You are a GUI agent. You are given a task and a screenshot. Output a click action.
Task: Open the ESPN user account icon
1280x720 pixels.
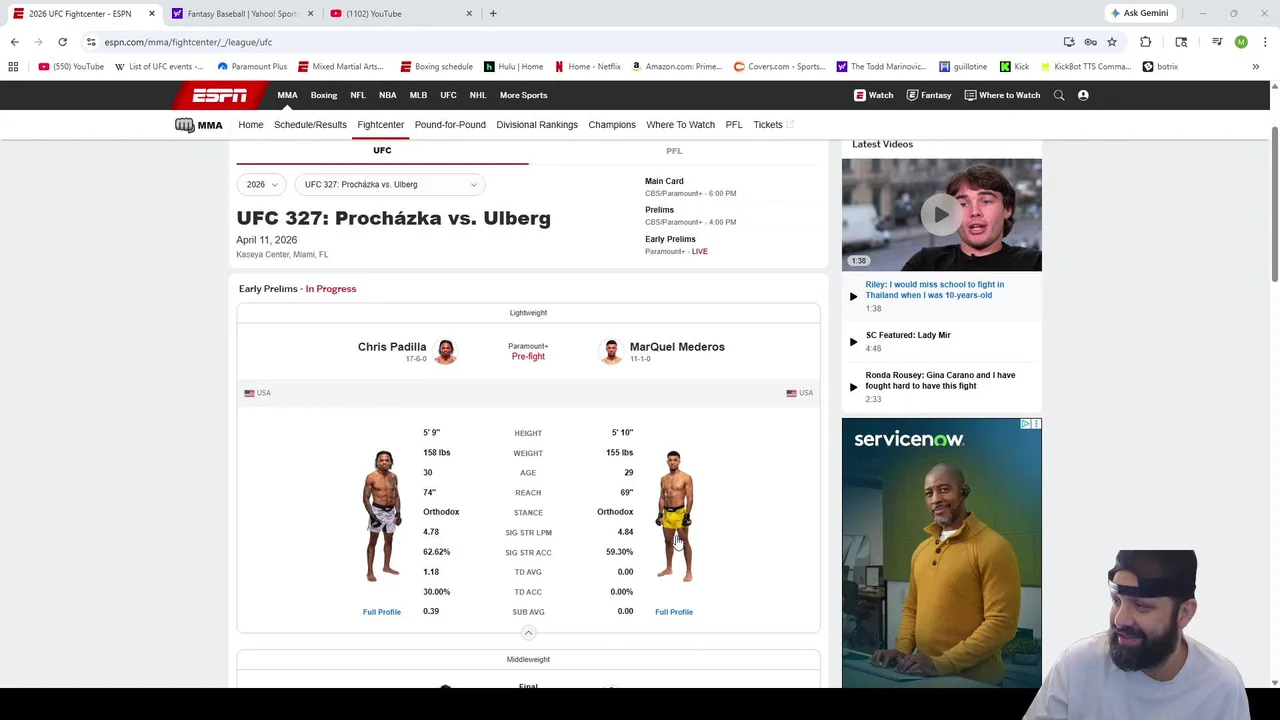(1083, 95)
